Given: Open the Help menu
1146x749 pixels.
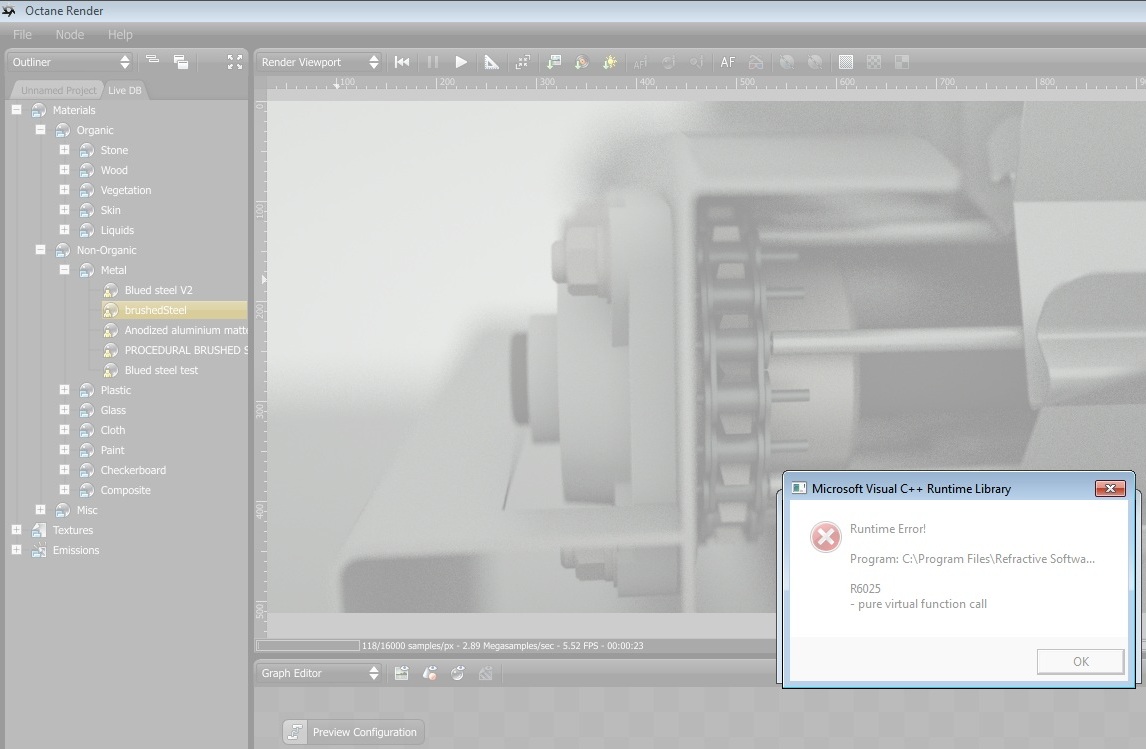Looking at the screenshot, I should pyautogui.click(x=121, y=34).
